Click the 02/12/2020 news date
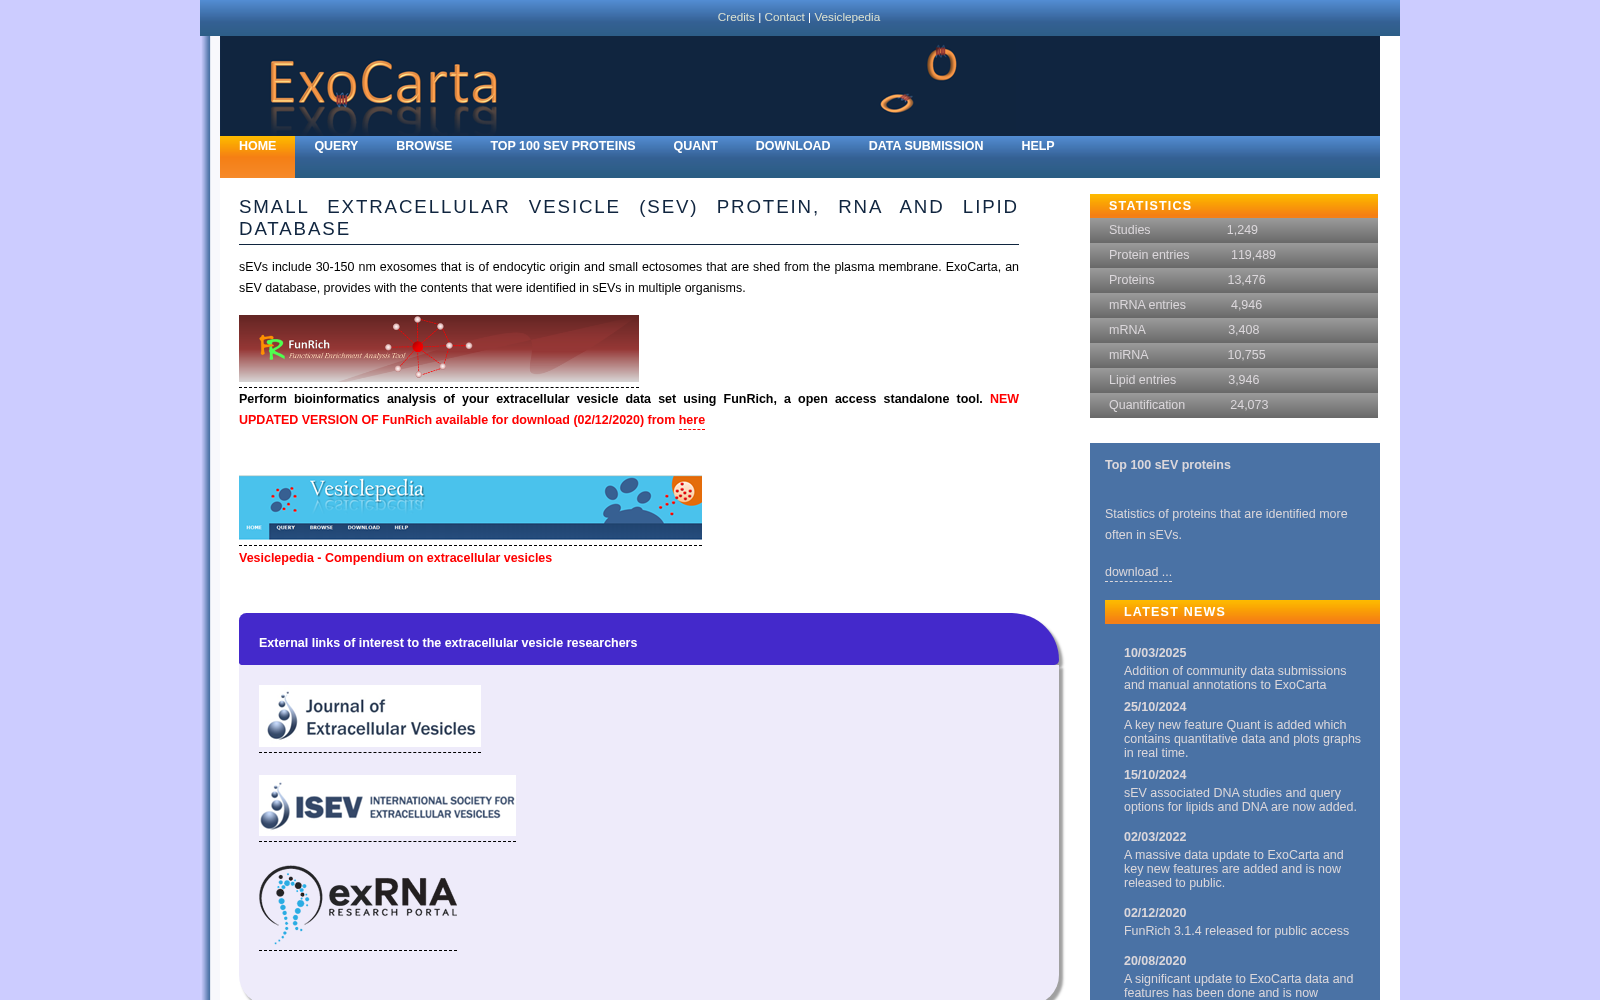The width and height of the screenshot is (1600, 1000). coord(1155,913)
